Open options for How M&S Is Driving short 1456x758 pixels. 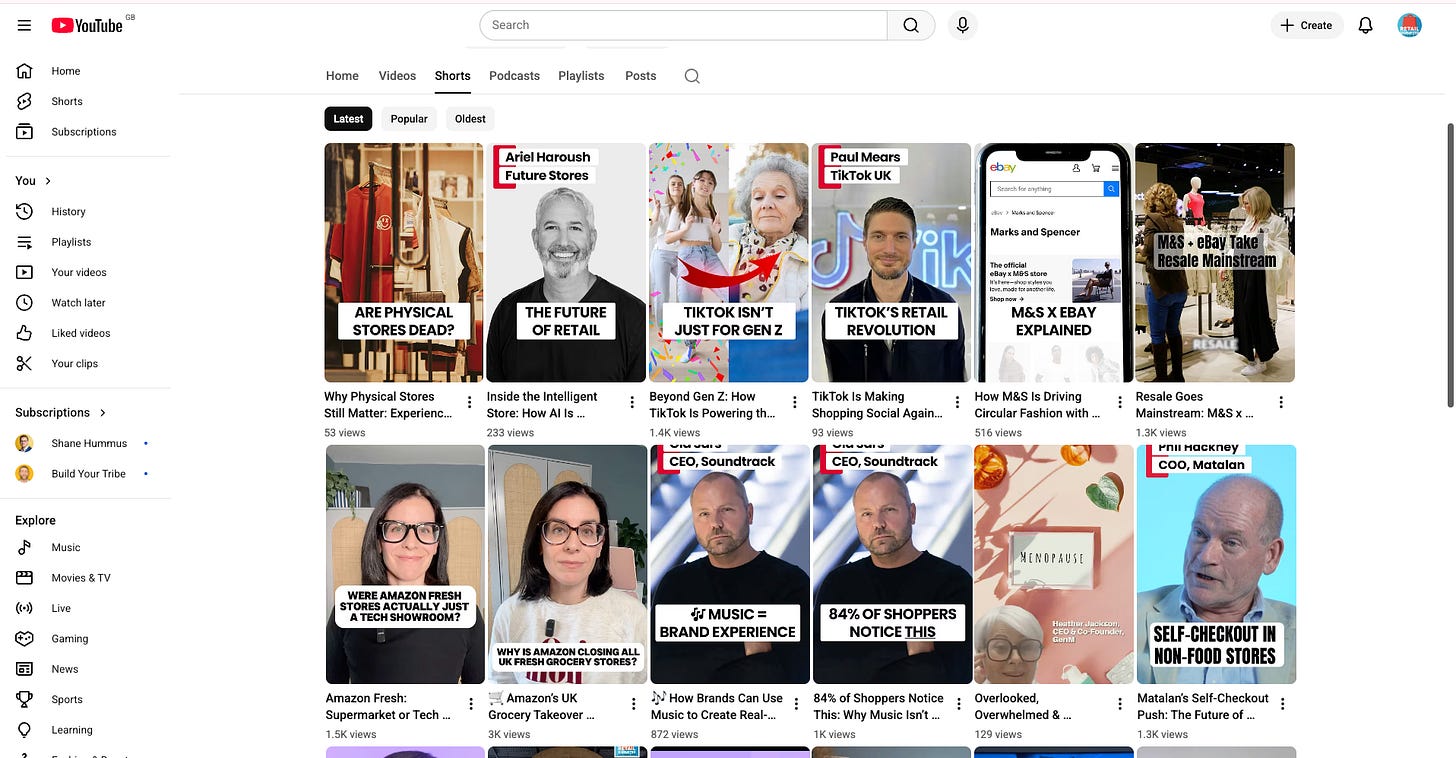coord(1119,402)
